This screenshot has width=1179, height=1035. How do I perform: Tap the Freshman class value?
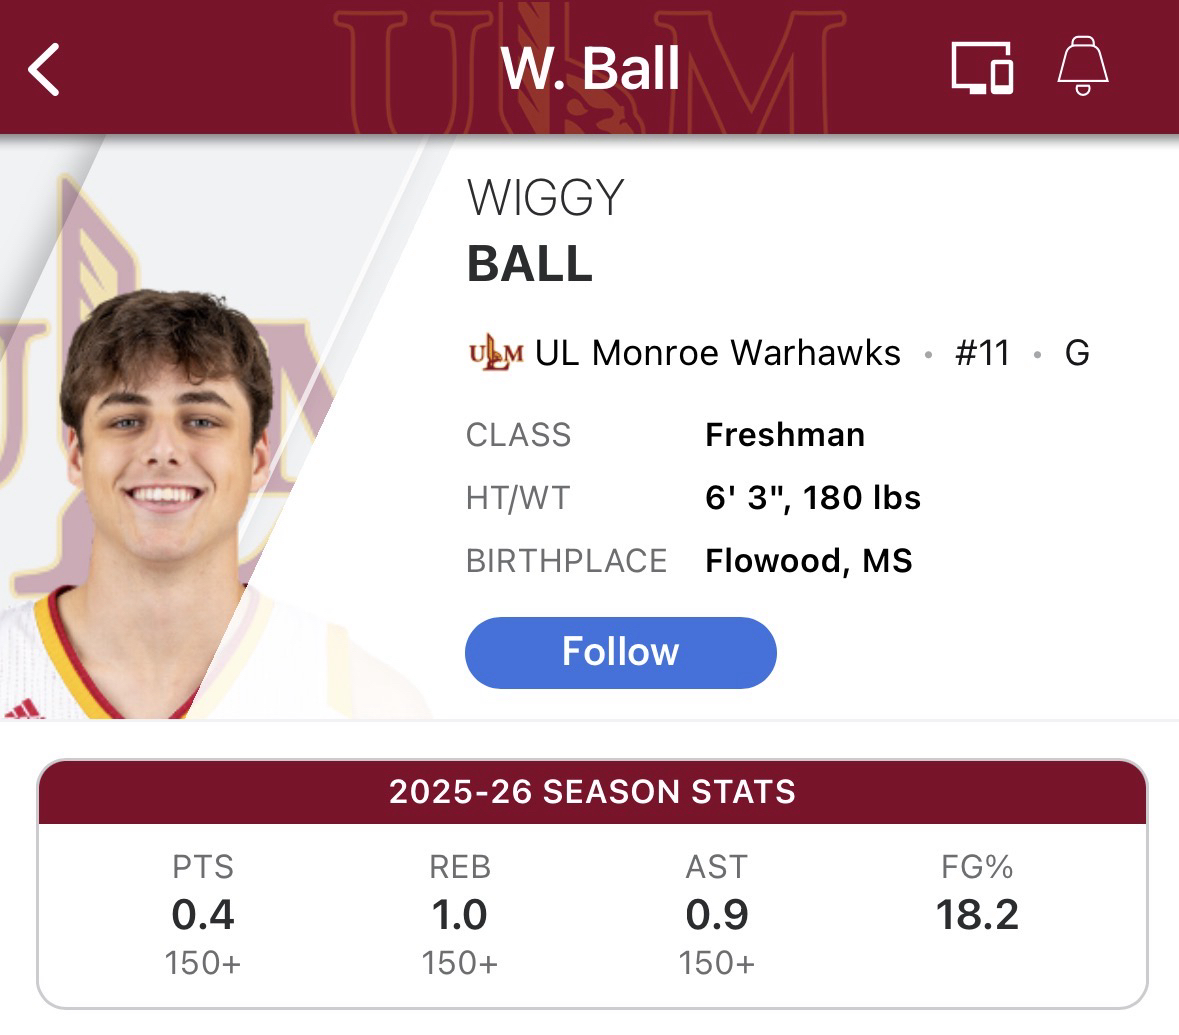point(785,435)
